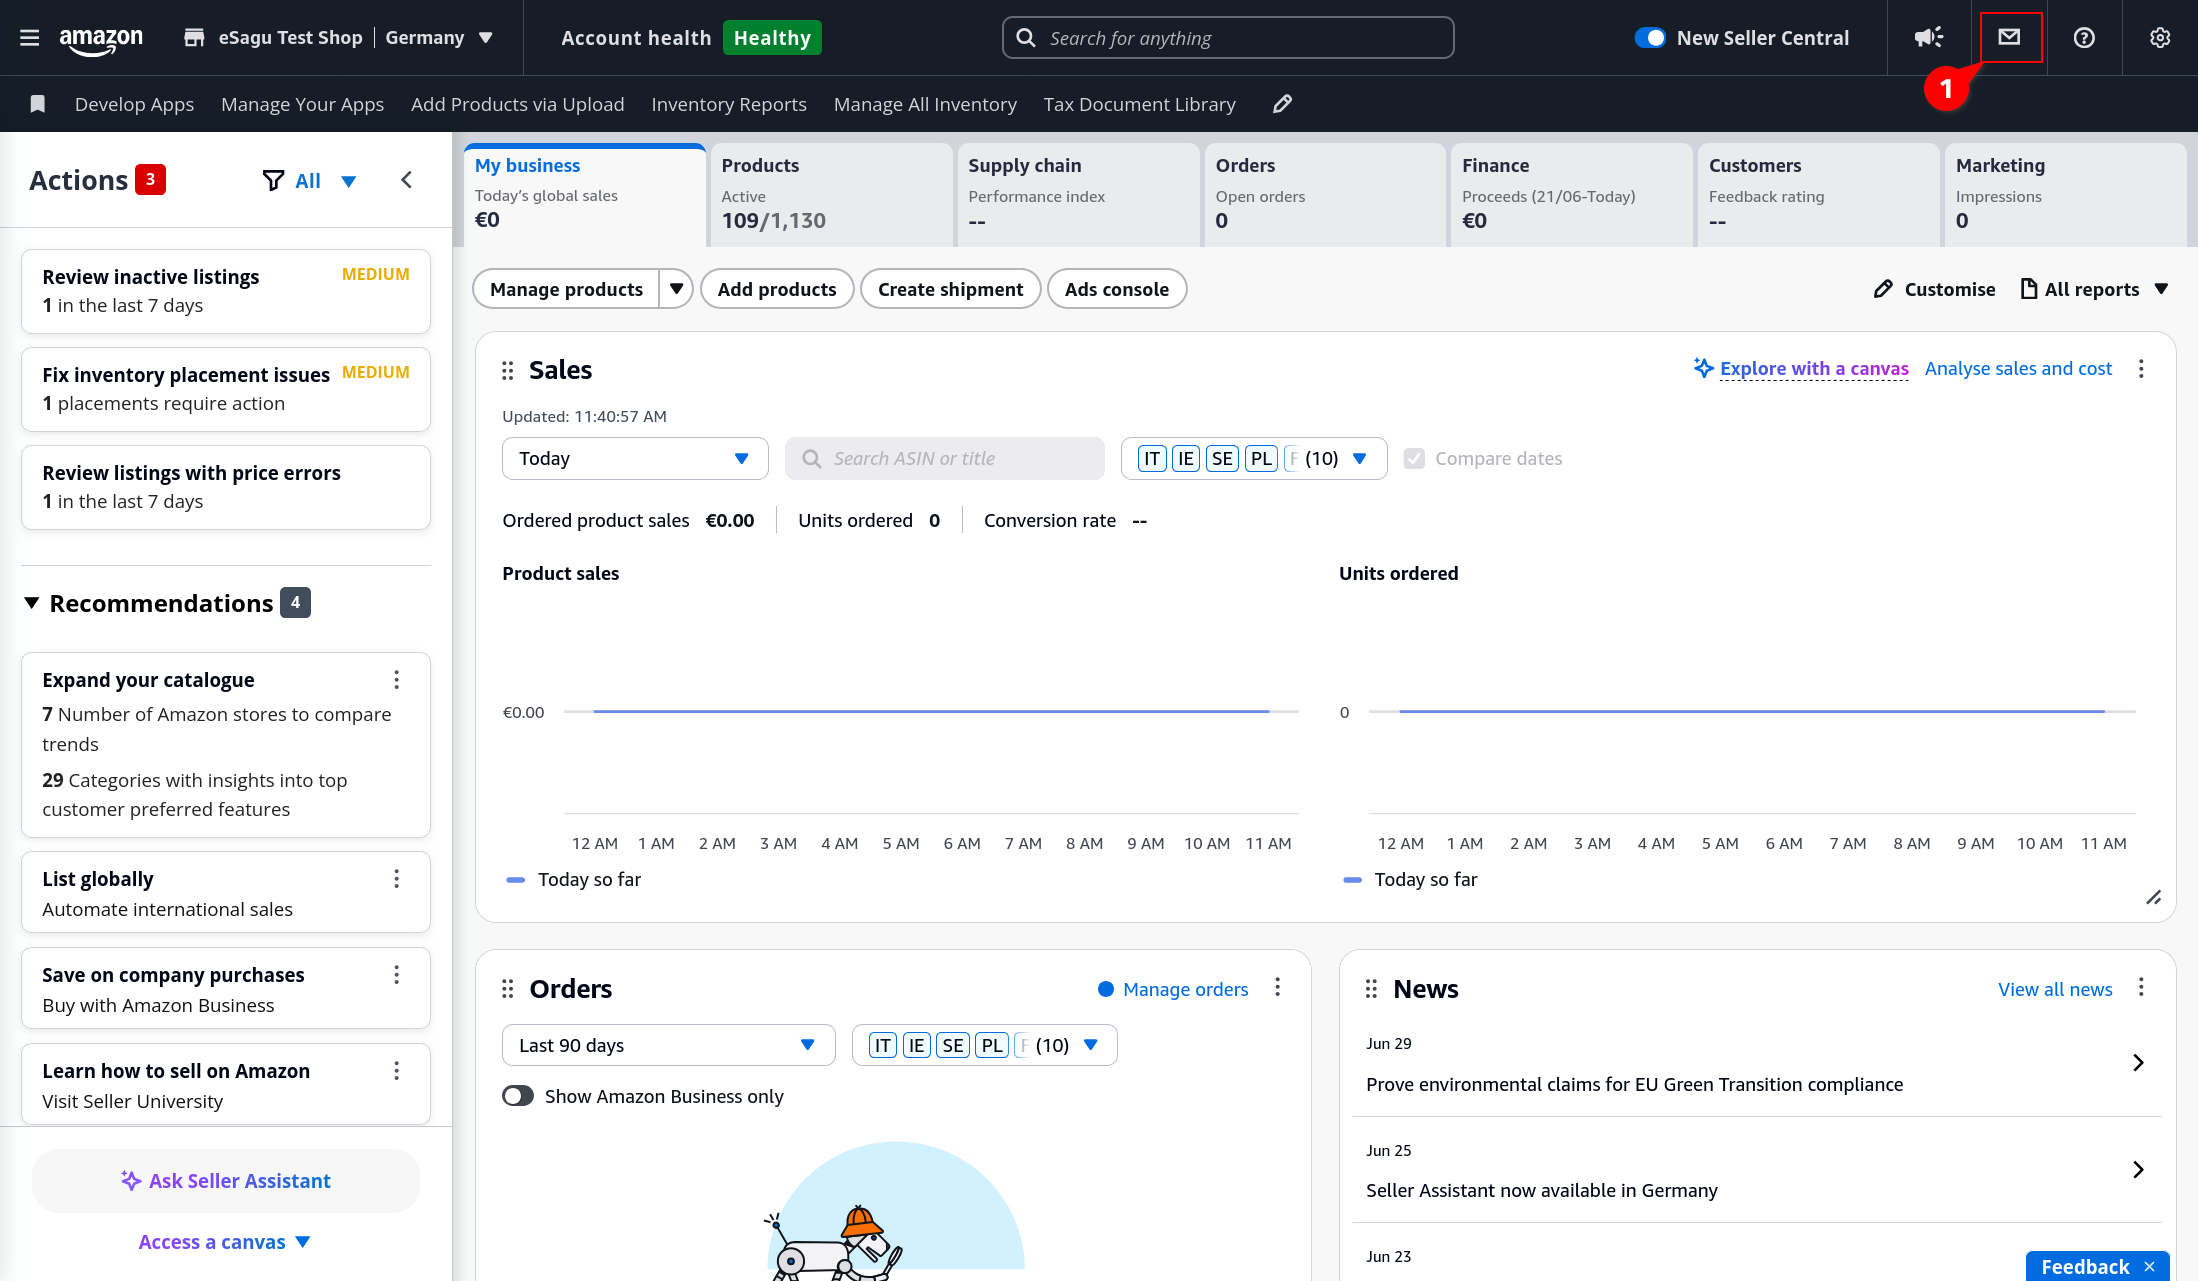The width and height of the screenshot is (2198, 1281).
Task: Open Expand your catalogue options menu
Action: 397,680
